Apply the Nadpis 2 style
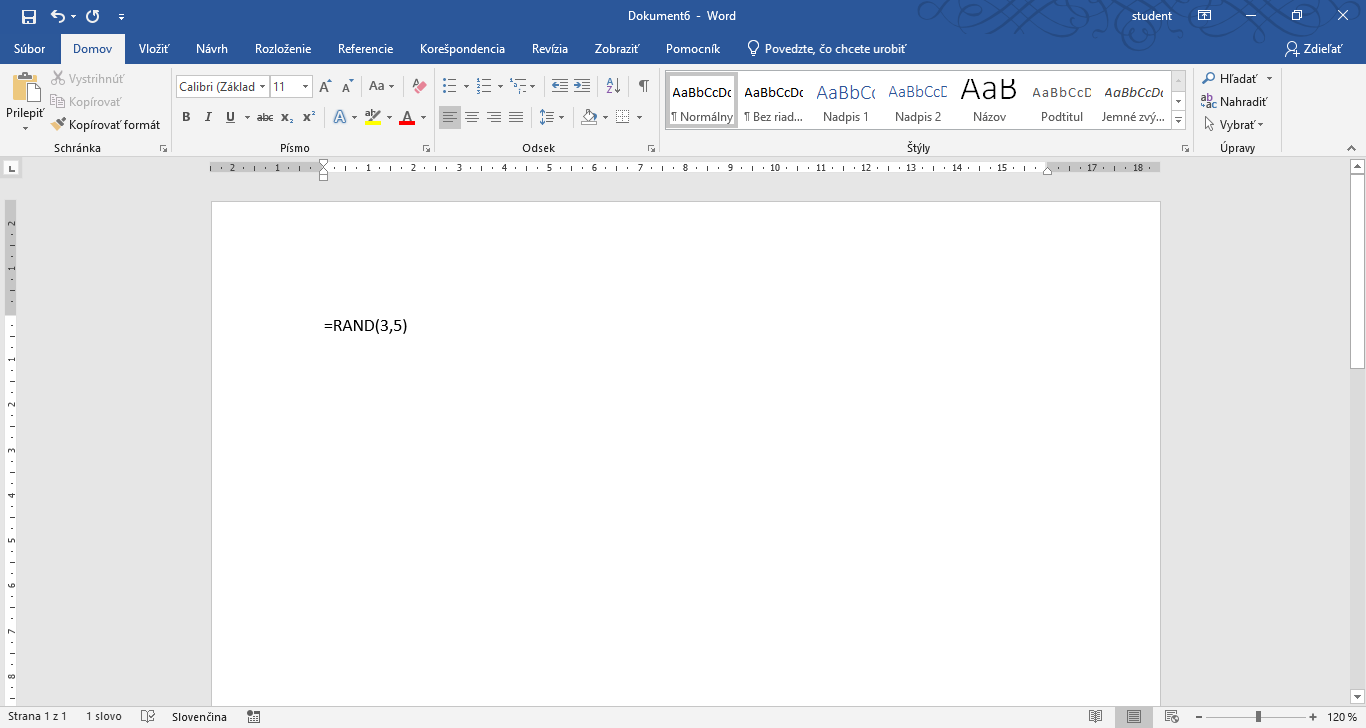This screenshot has height=728, width=1366. (918, 100)
